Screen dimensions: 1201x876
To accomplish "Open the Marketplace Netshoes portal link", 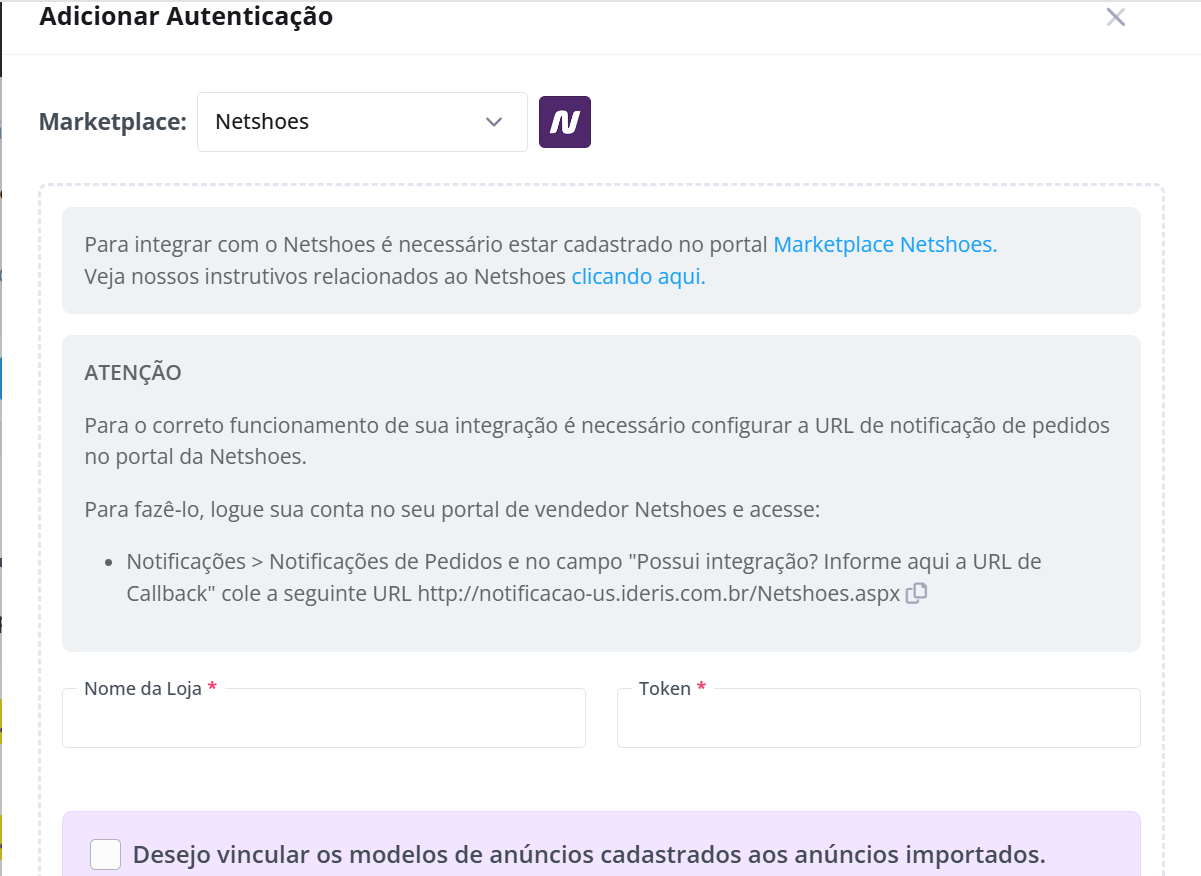I will [x=885, y=244].
